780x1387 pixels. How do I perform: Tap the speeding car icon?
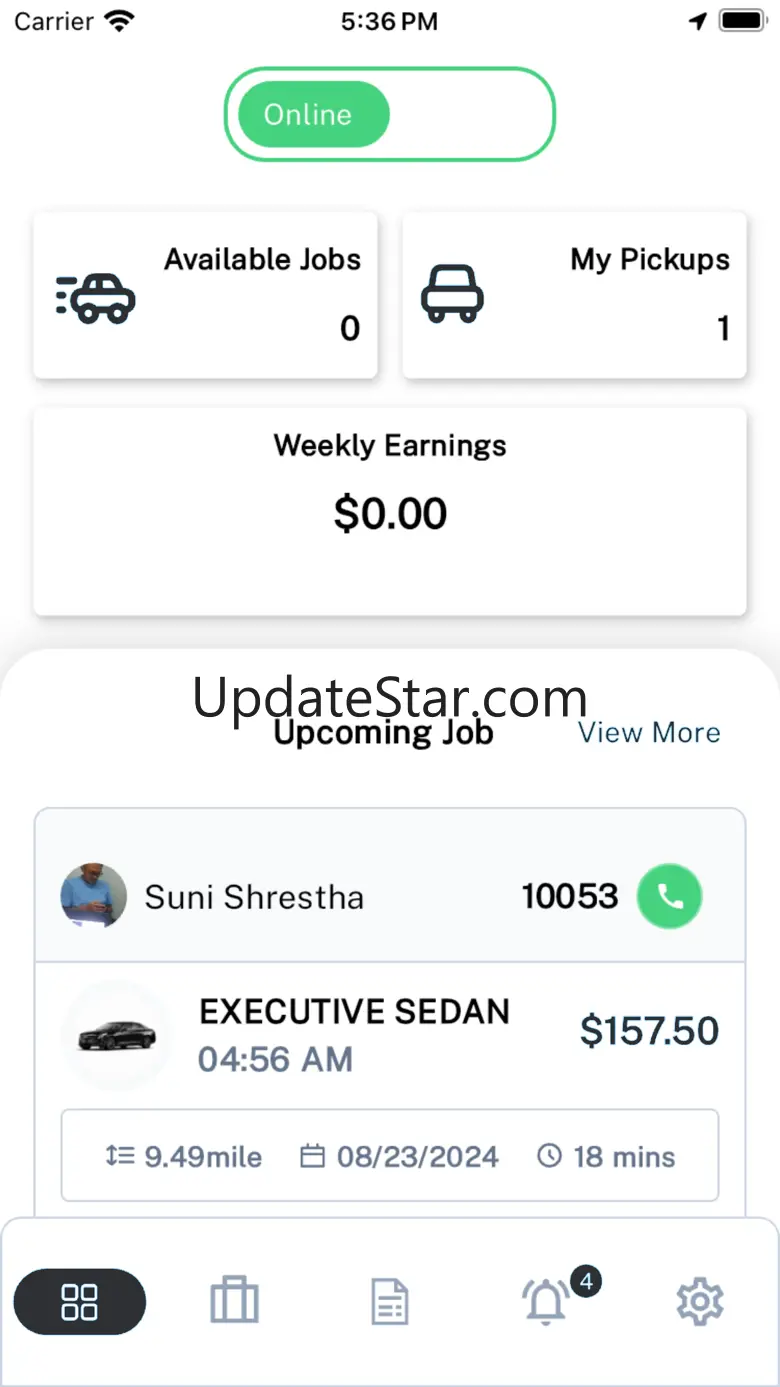coord(96,297)
